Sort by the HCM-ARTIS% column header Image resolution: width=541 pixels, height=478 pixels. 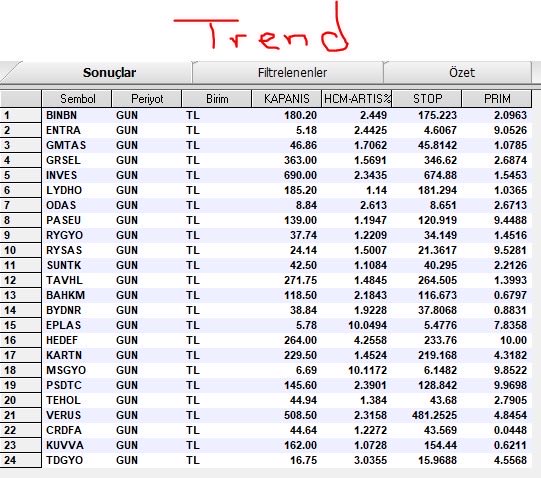[357, 99]
